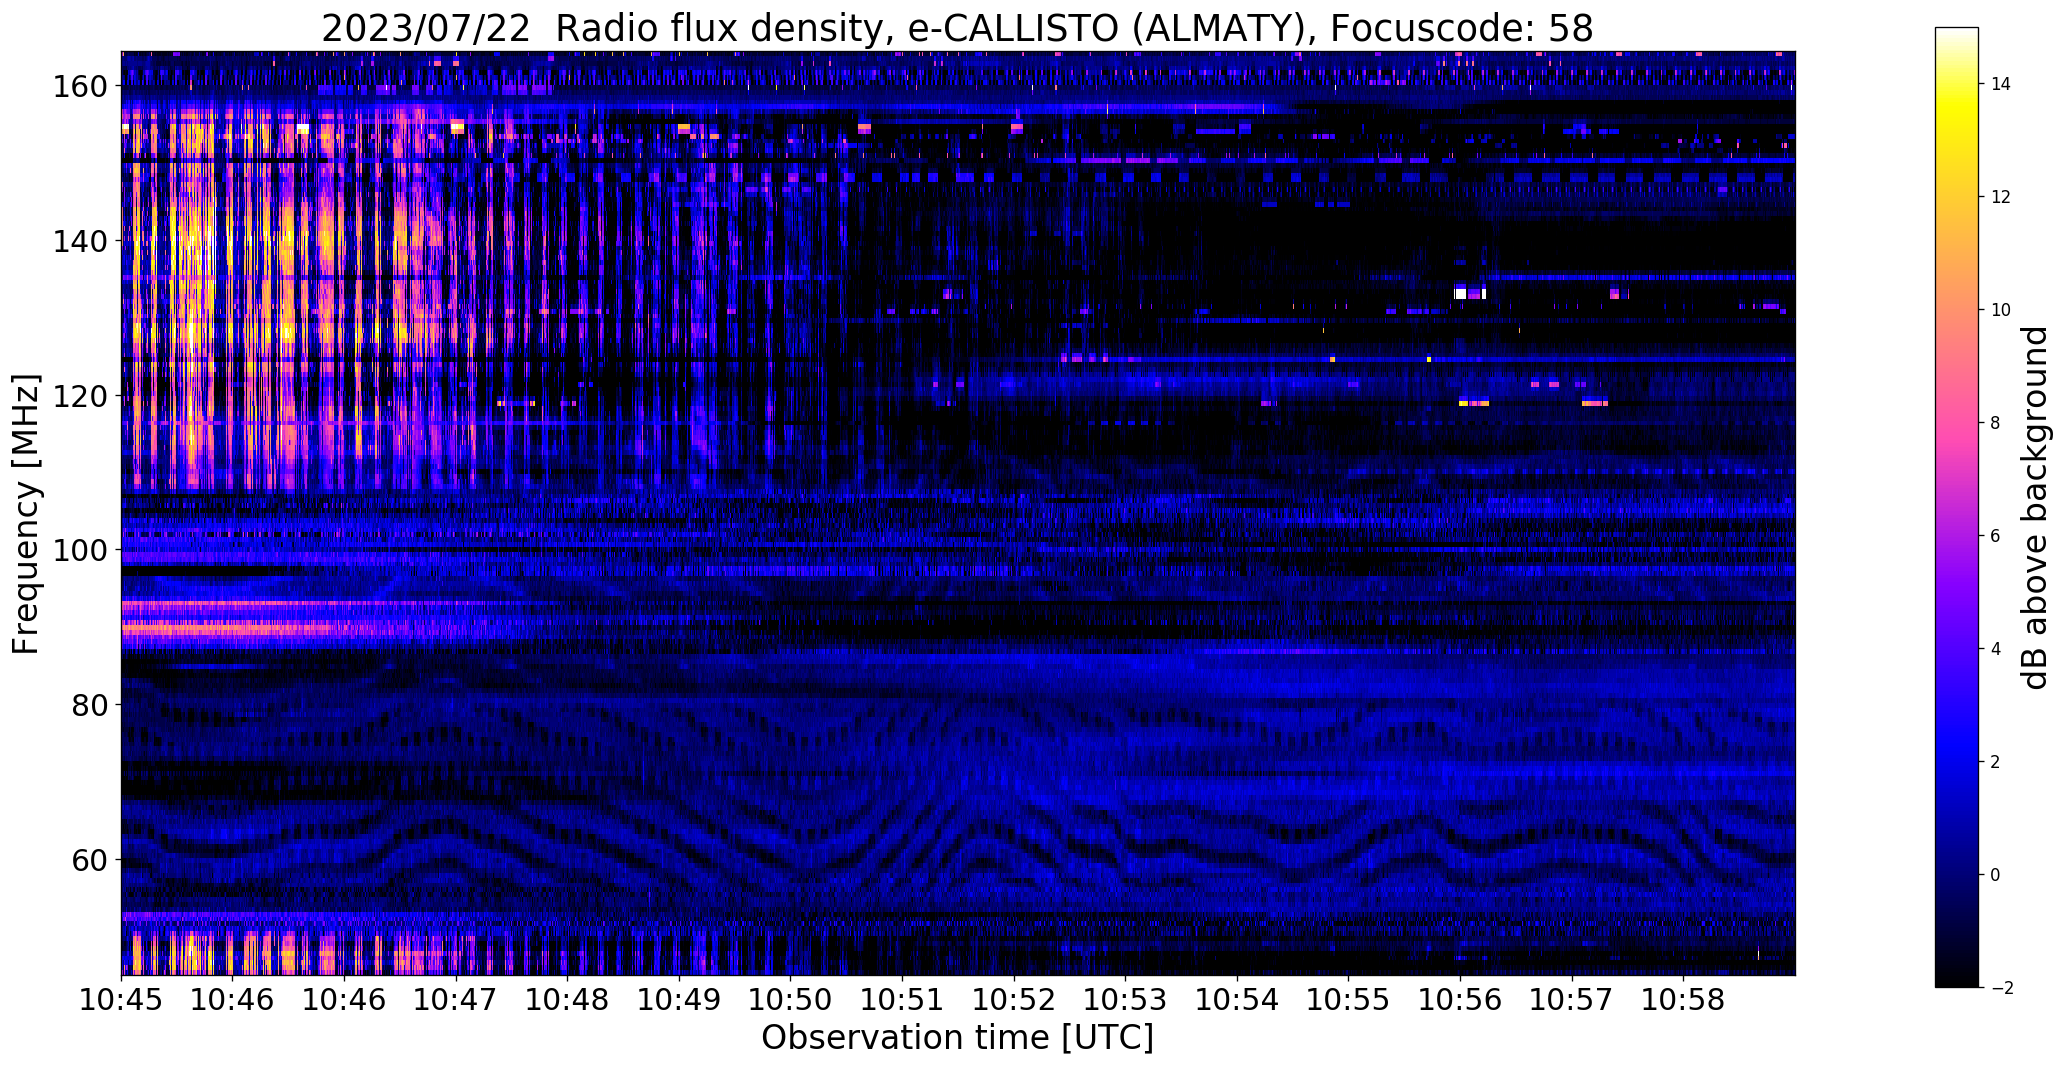Viewport: 2066px width, 1067px height.
Task: Click the colorbar tick label 14
Action: tap(2001, 85)
